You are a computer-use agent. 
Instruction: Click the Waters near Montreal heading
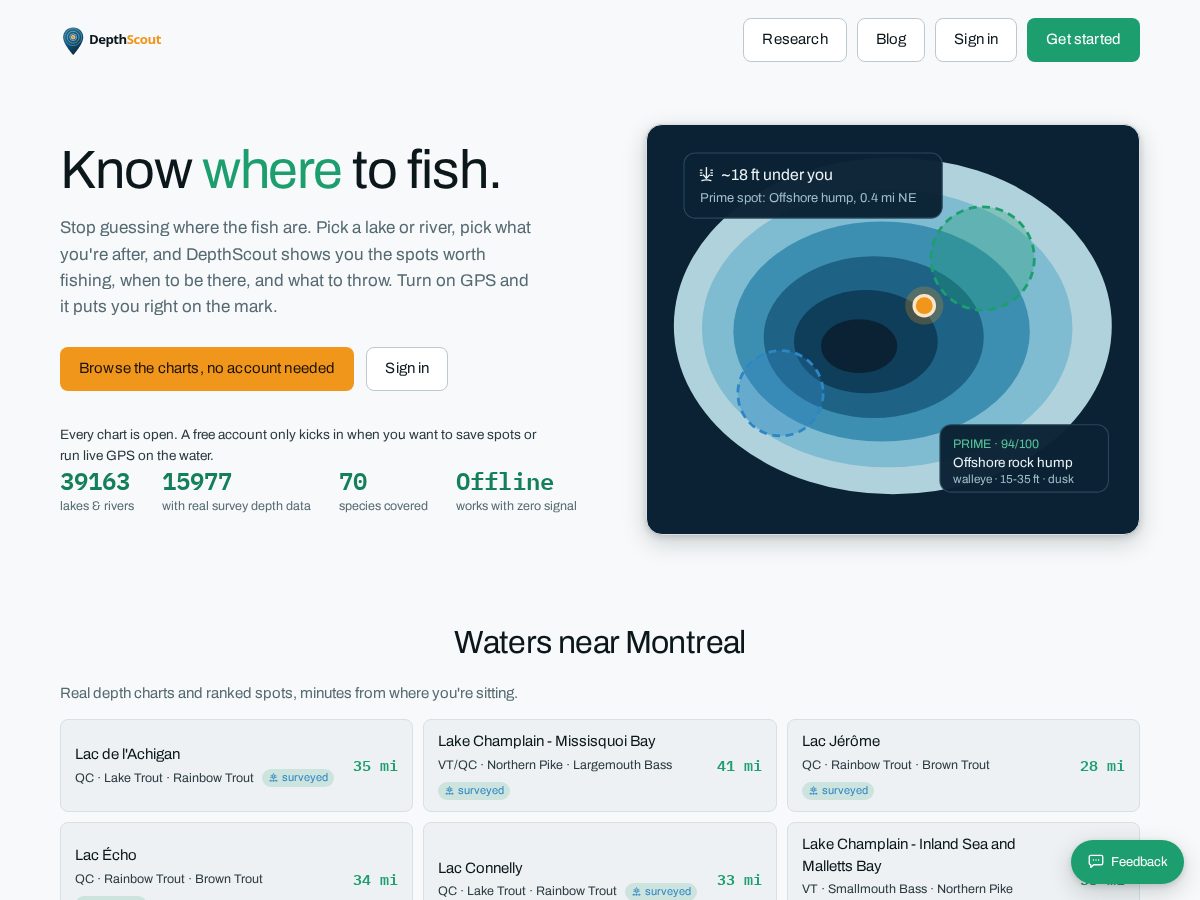[x=600, y=642]
